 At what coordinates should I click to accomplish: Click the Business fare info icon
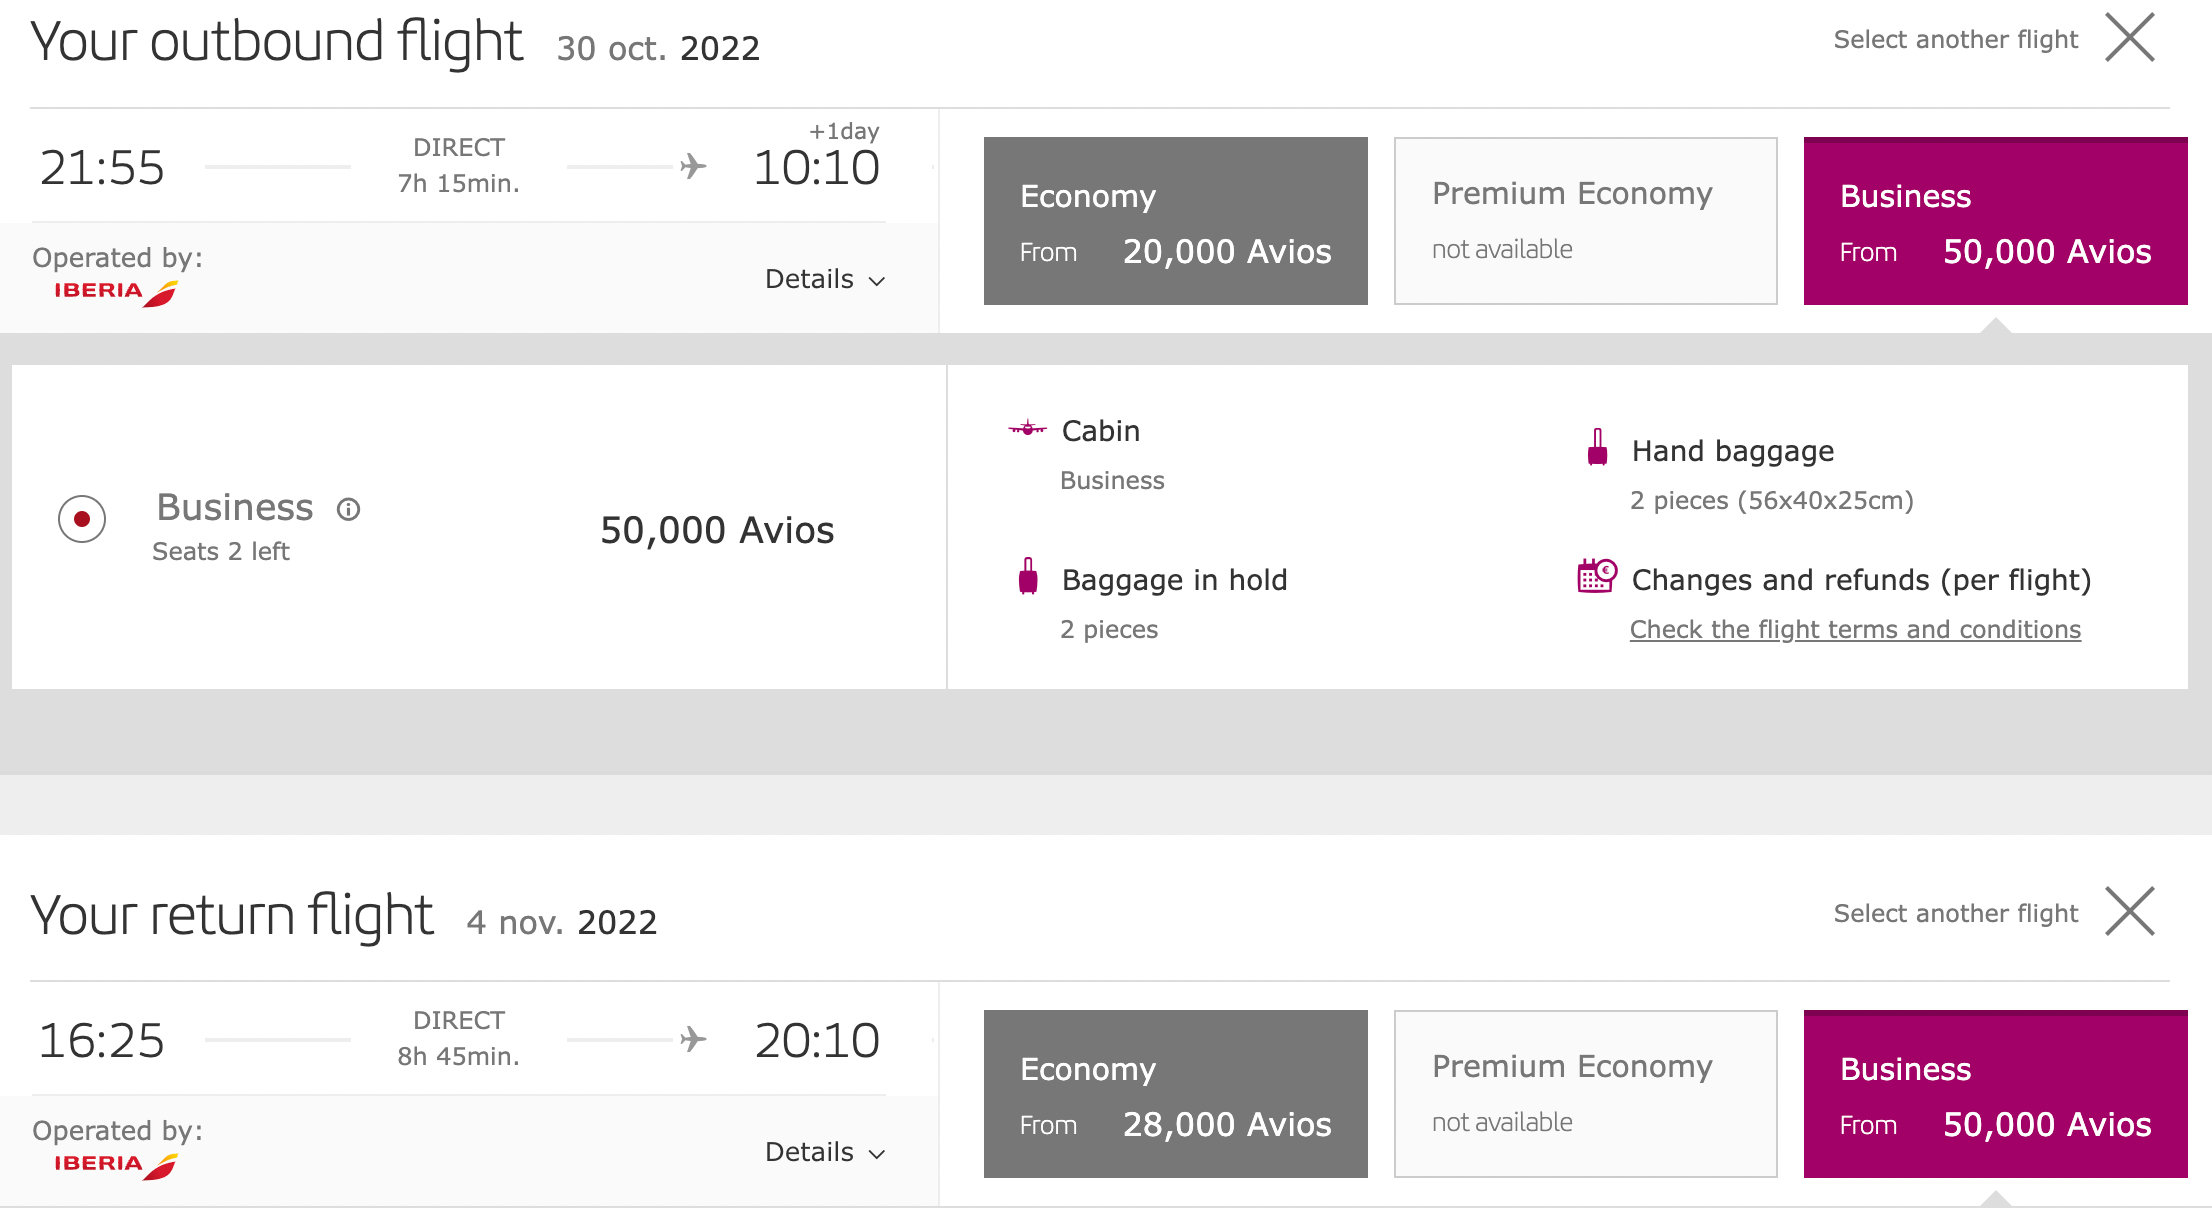click(x=348, y=509)
